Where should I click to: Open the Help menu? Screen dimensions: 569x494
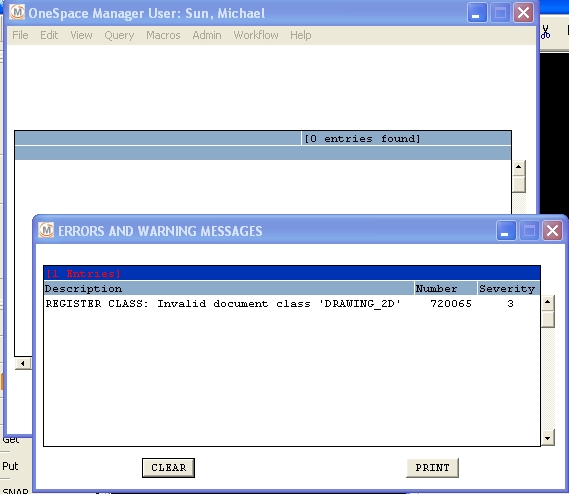[300, 35]
